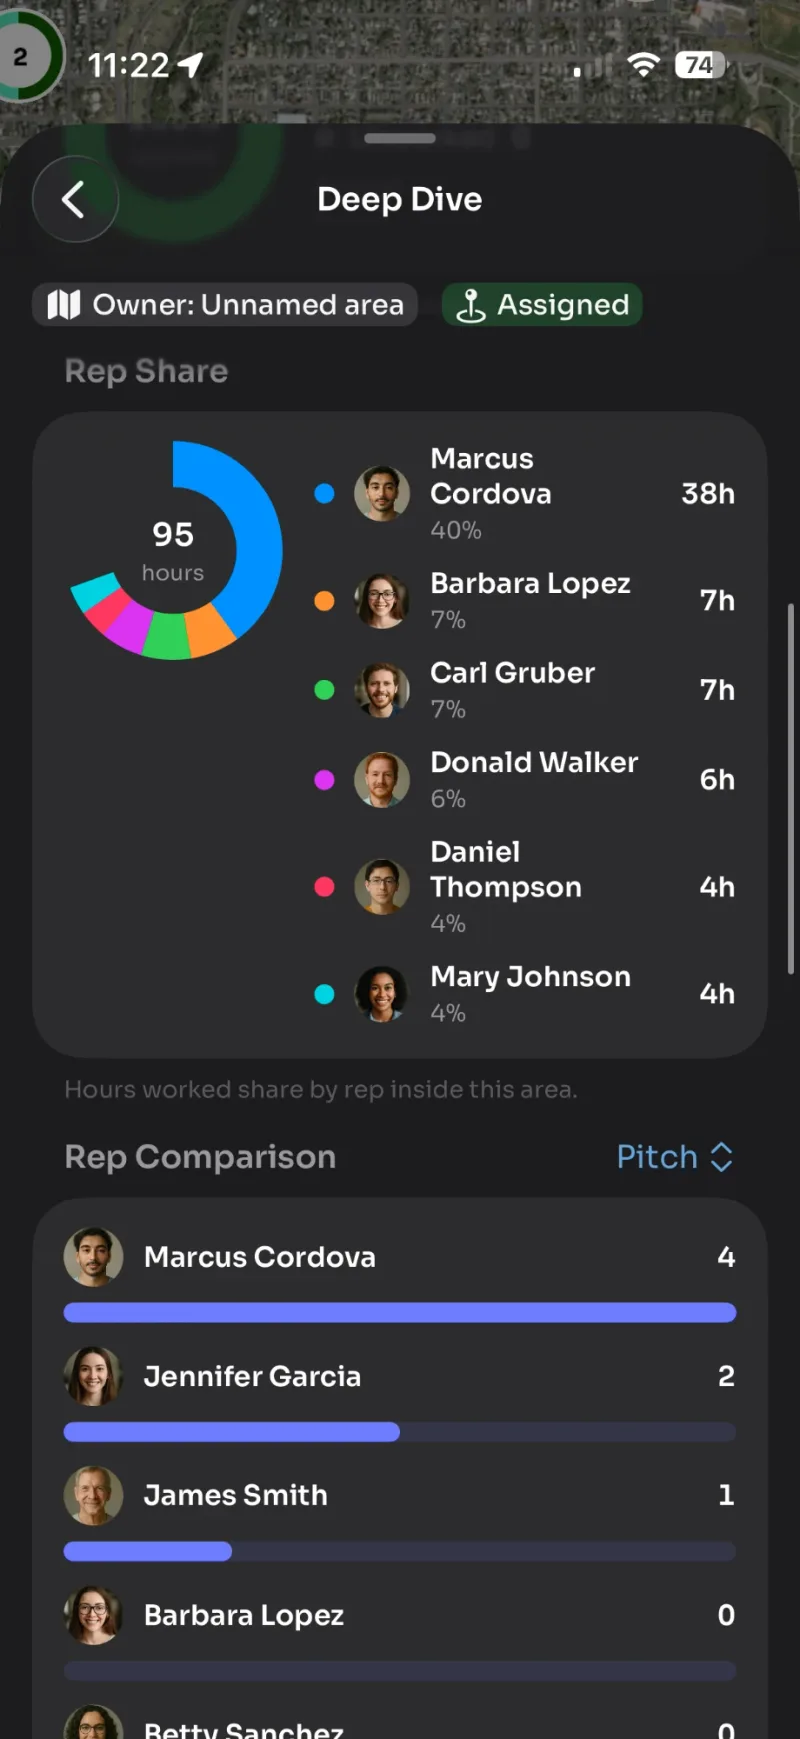Tap the Assigned status chip
The image size is (800, 1739).
click(x=542, y=304)
